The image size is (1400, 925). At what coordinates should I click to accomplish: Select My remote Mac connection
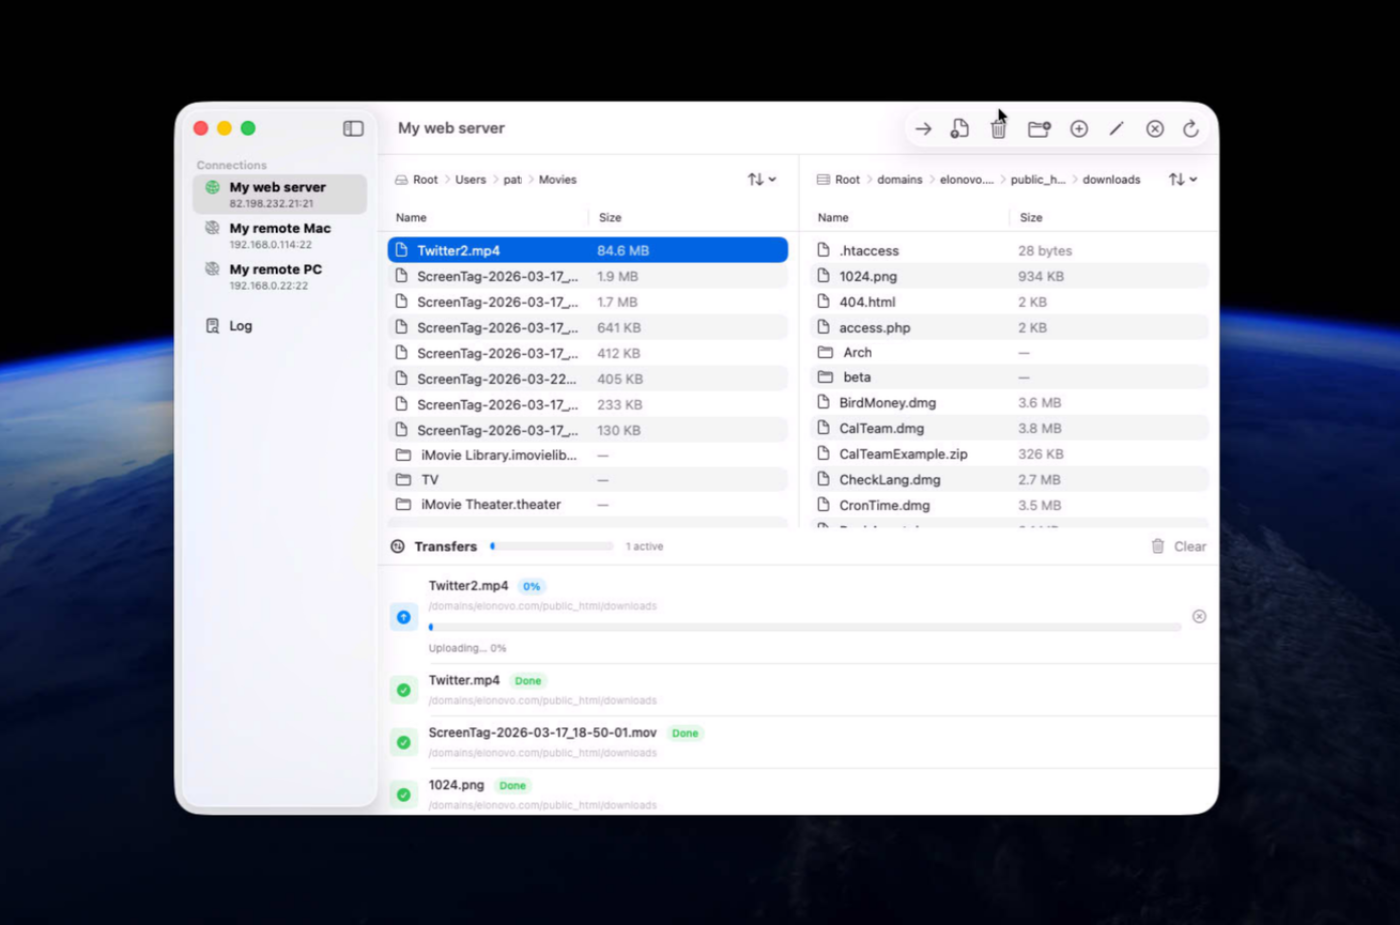pos(280,235)
